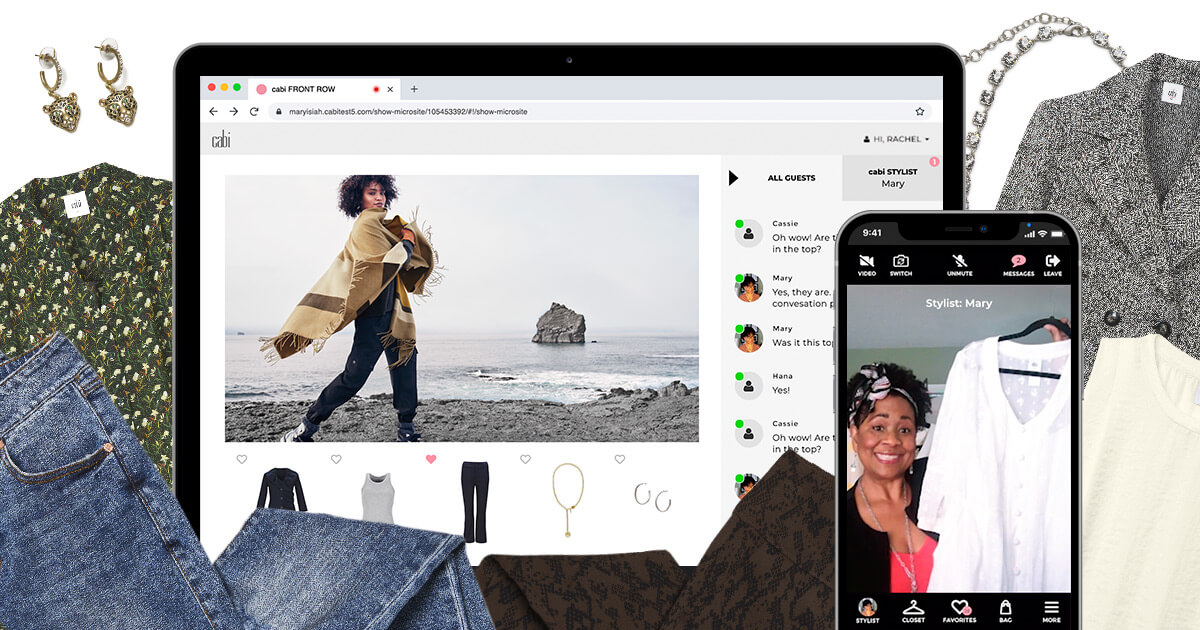Viewport: 1200px width, 630px height.
Task: Go back in browser
Action: tap(213, 112)
